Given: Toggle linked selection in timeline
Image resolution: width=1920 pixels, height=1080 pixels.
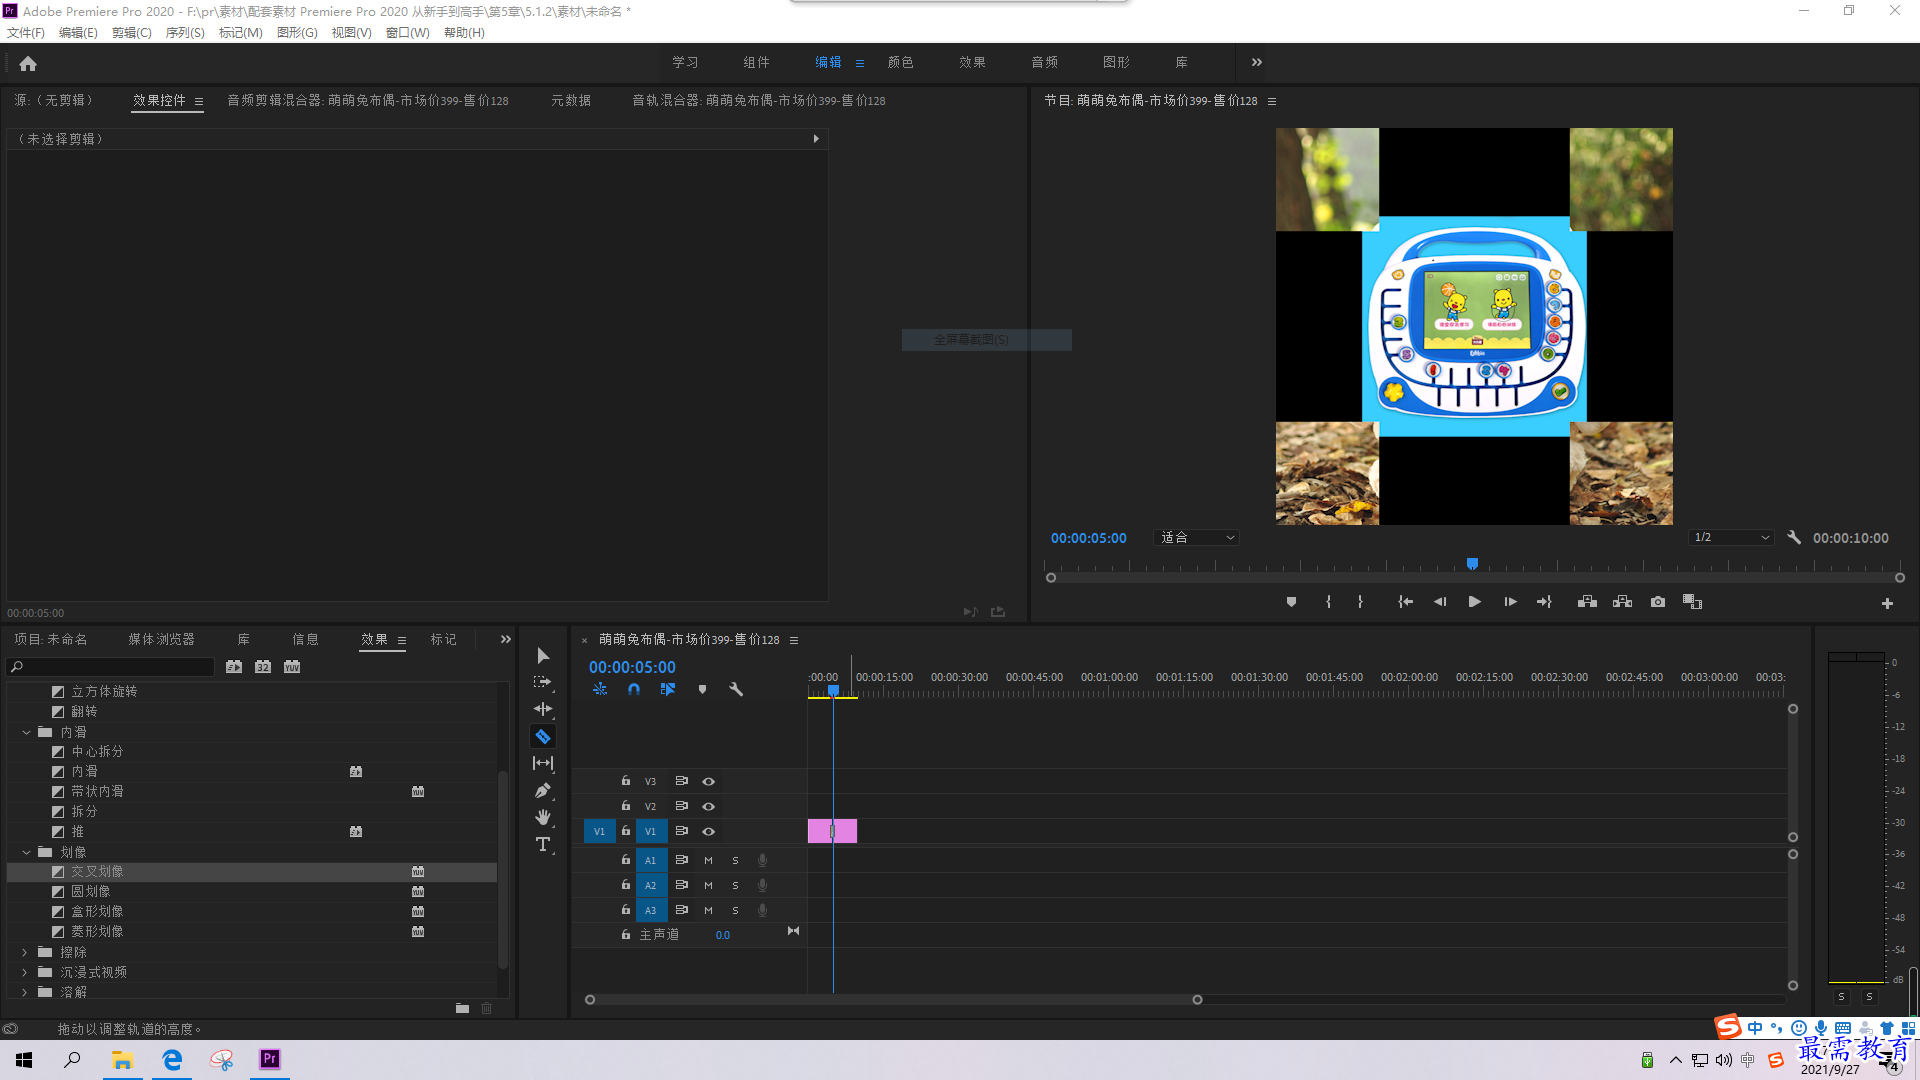Looking at the screenshot, I should coord(668,689).
